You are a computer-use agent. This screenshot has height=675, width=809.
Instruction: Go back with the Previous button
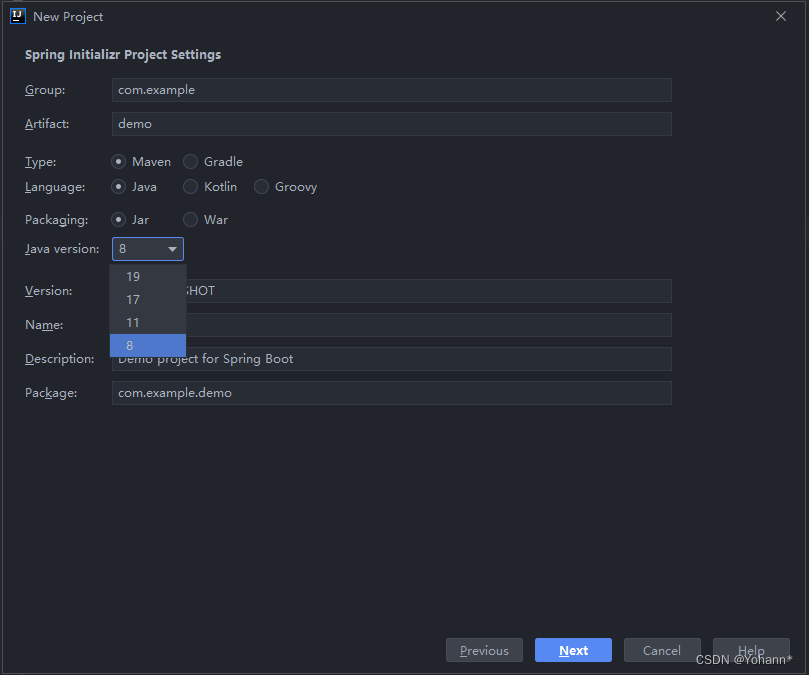click(x=484, y=650)
